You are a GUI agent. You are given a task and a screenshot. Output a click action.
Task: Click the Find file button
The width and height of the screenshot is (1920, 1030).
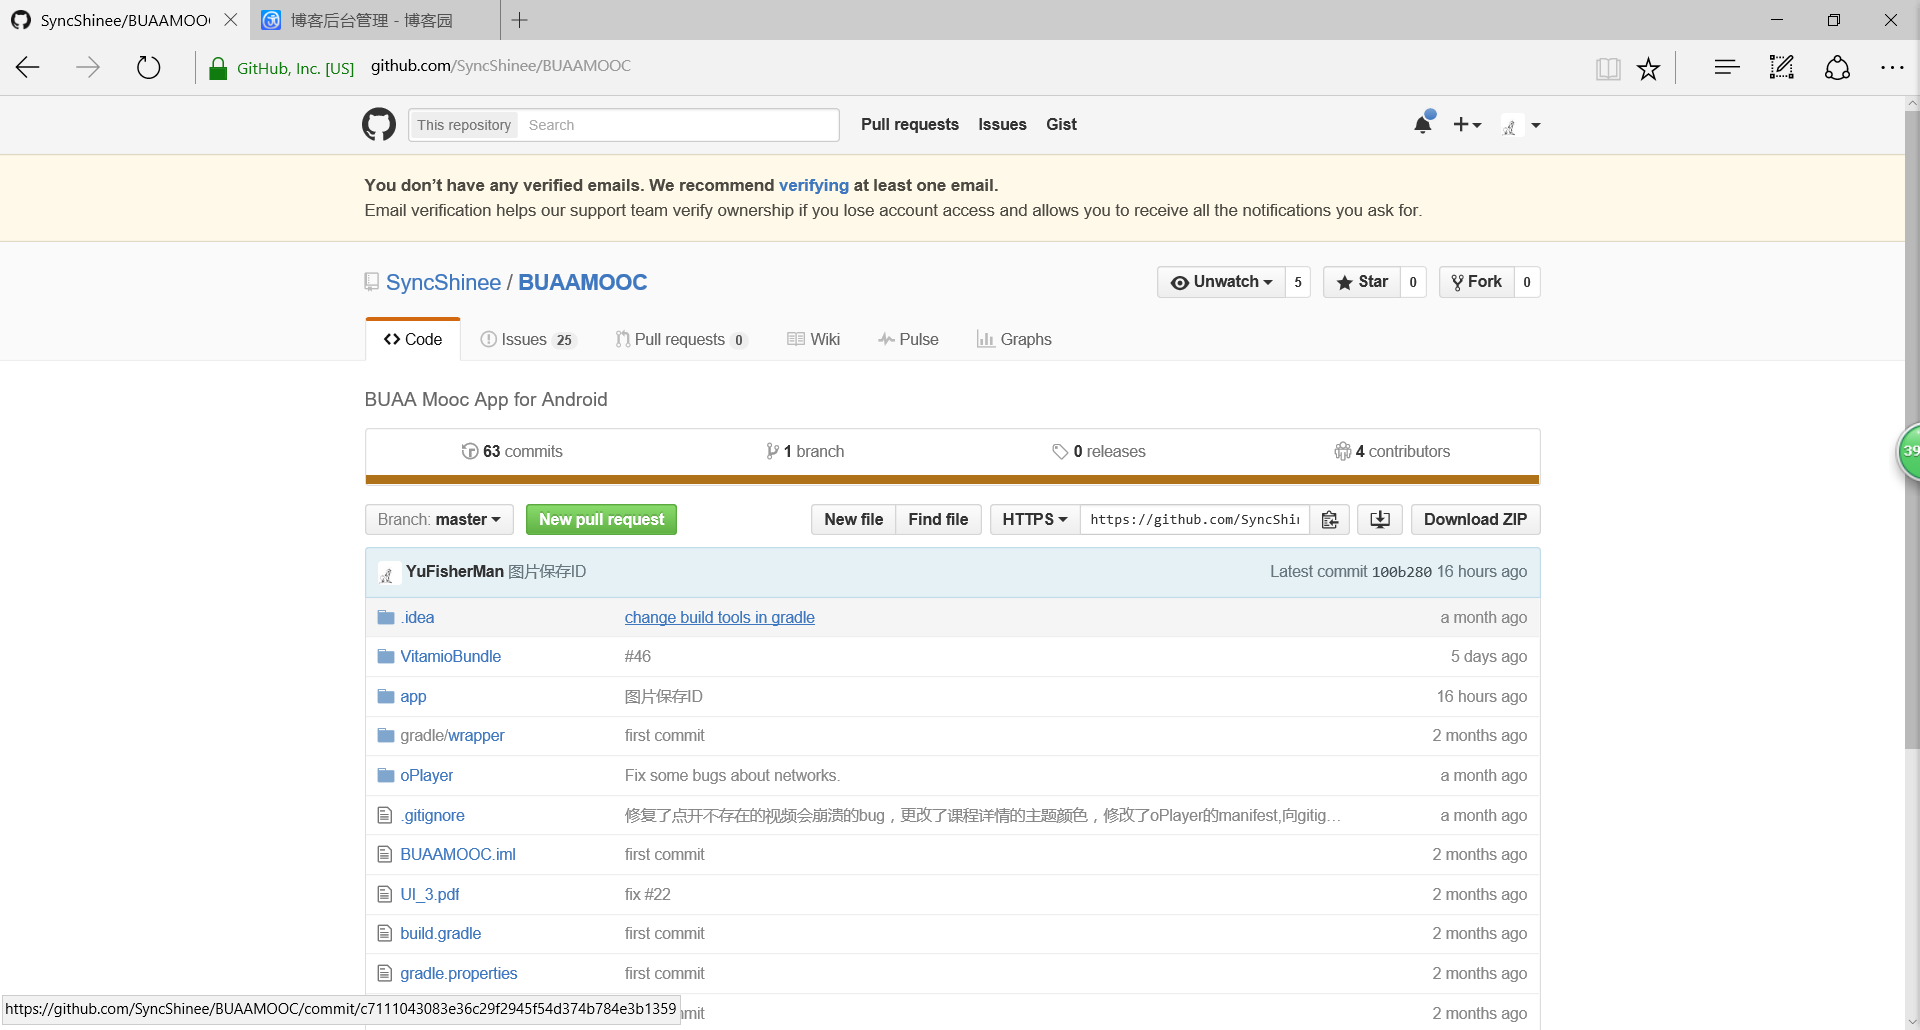(x=938, y=520)
